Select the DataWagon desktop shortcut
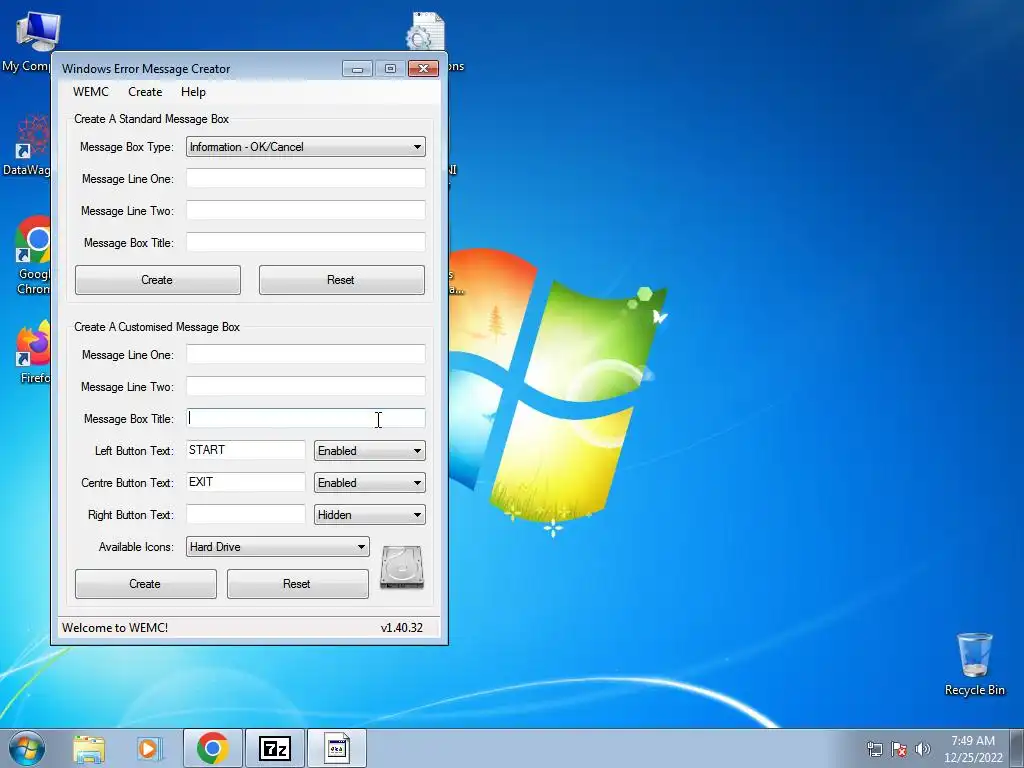 click(26, 145)
